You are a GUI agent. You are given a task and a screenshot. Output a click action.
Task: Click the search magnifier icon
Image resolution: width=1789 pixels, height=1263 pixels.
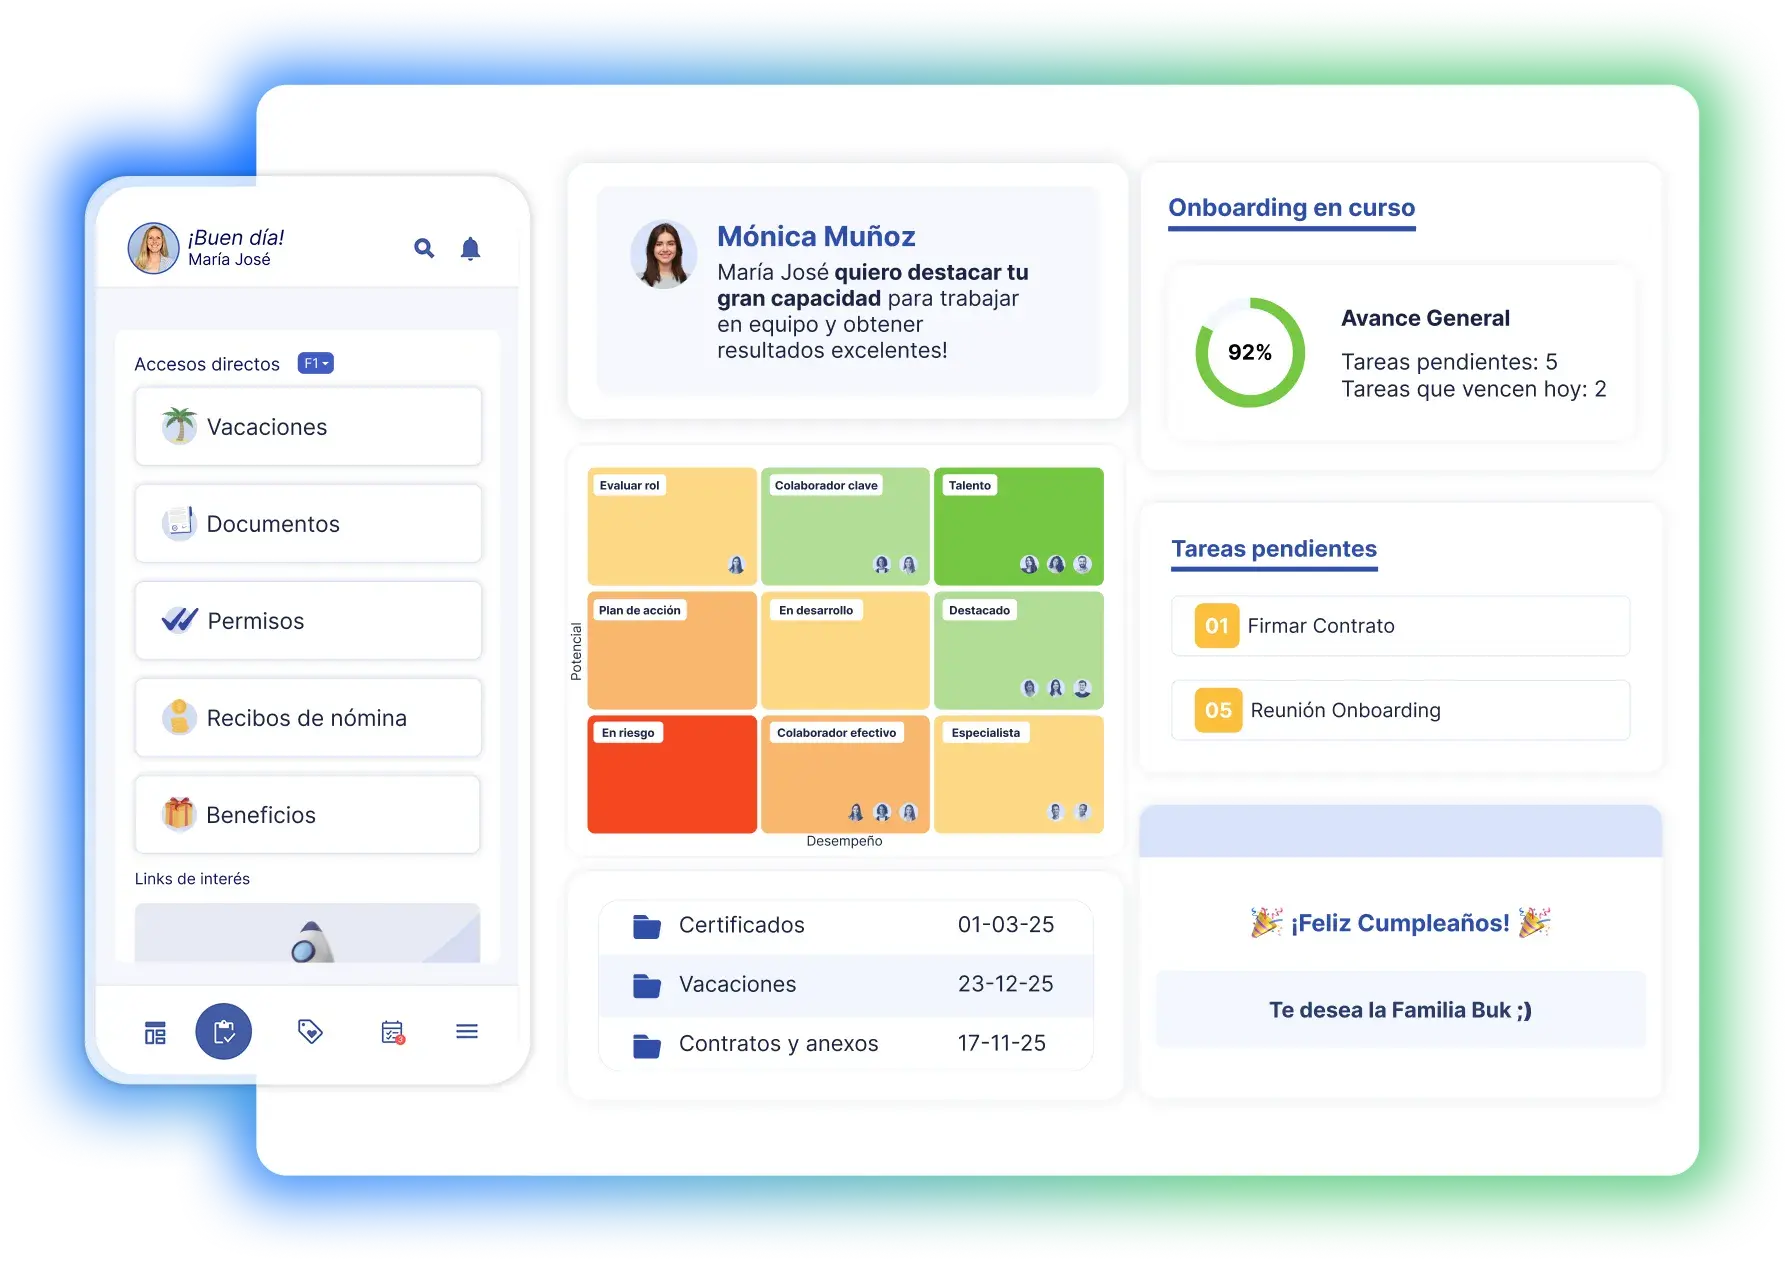[424, 248]
